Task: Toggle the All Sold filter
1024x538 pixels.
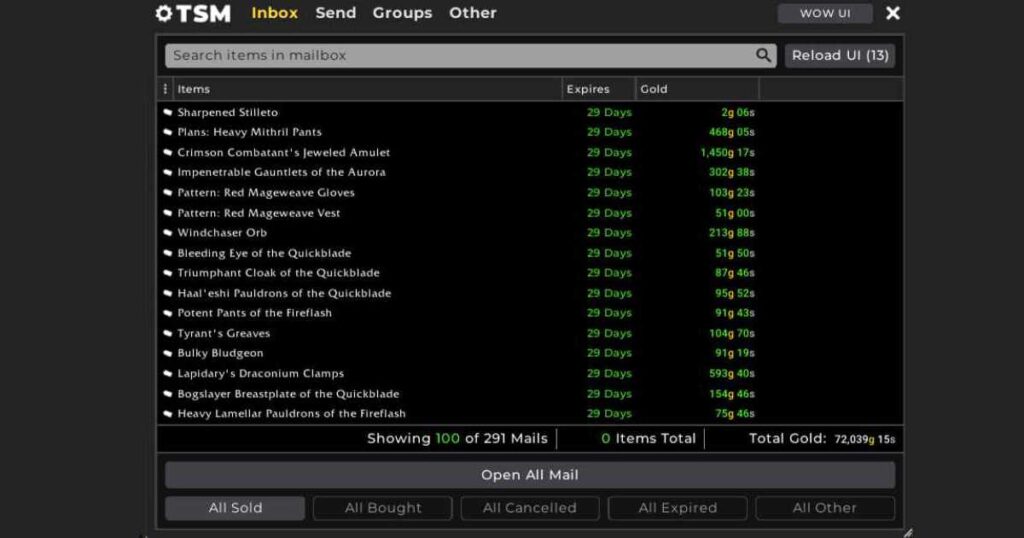Action: 235,508
